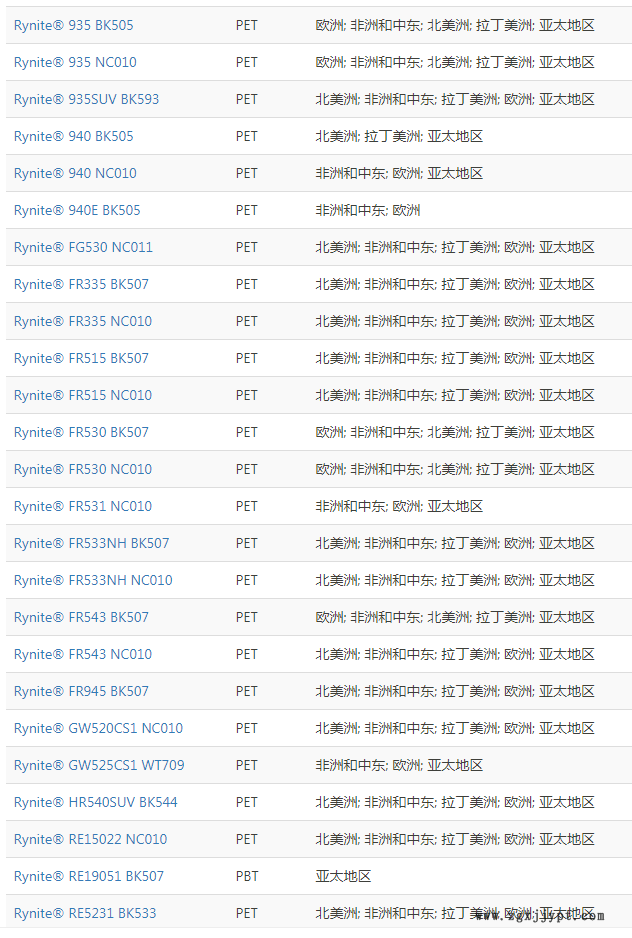Image resolution: width=632 pixels, height=938 pixels.
Task: Select the Rynite RE15022 NC010 link
Action: click(90, 839)
